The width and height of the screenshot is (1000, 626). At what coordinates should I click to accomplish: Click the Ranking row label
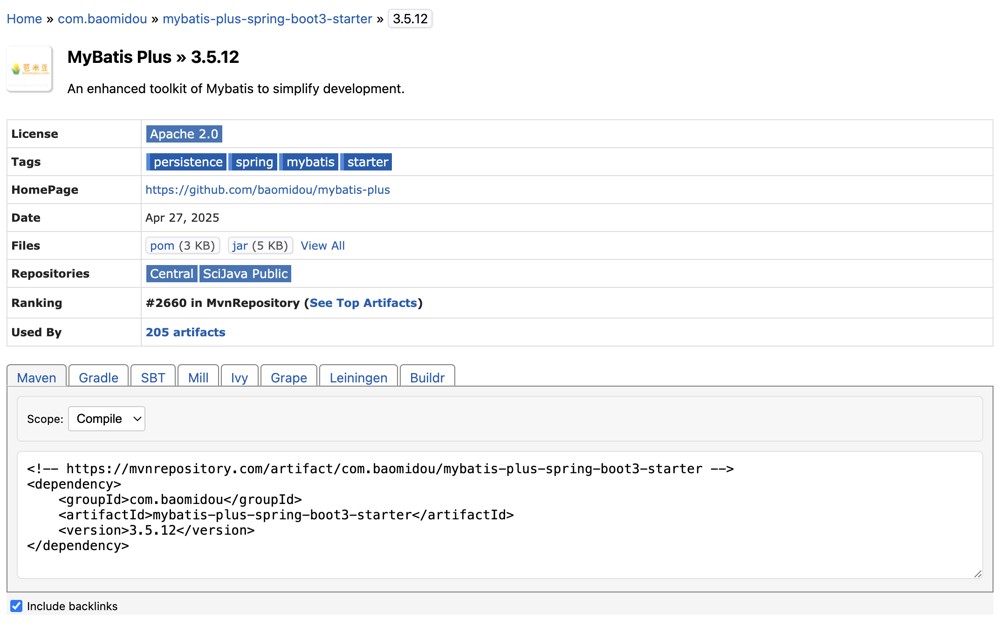pos(37,303)
